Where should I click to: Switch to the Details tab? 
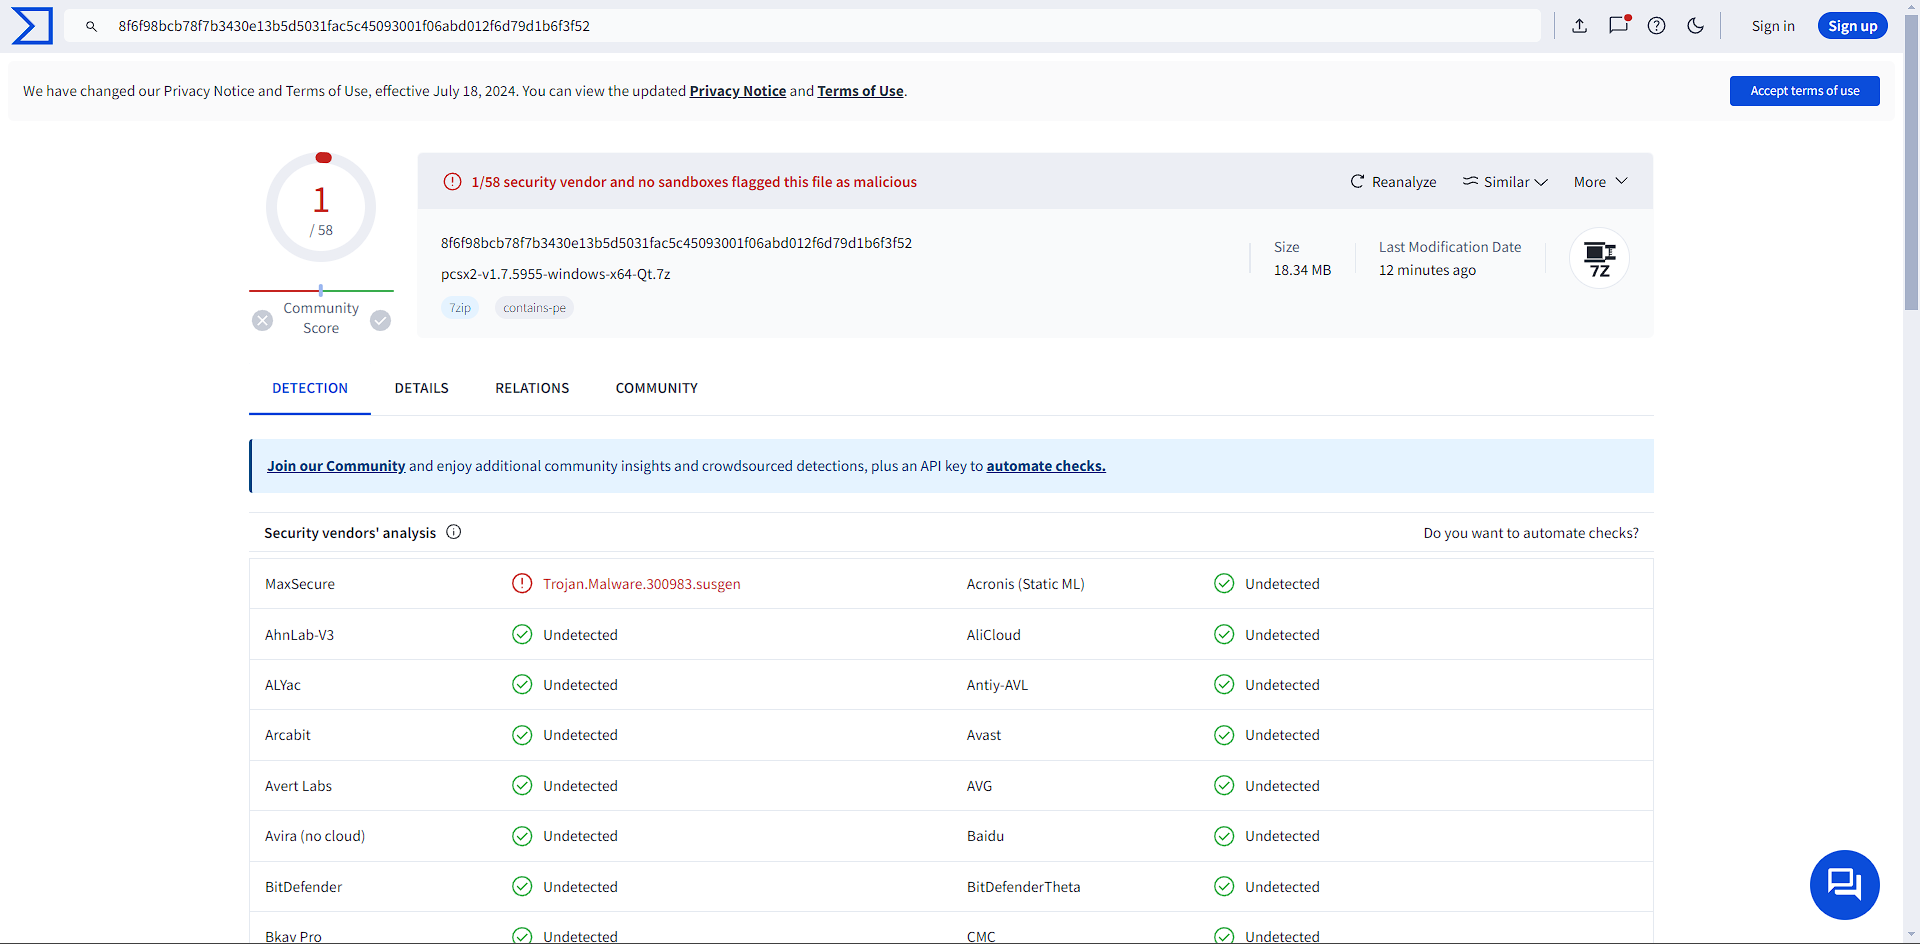(x=421, y=388)
